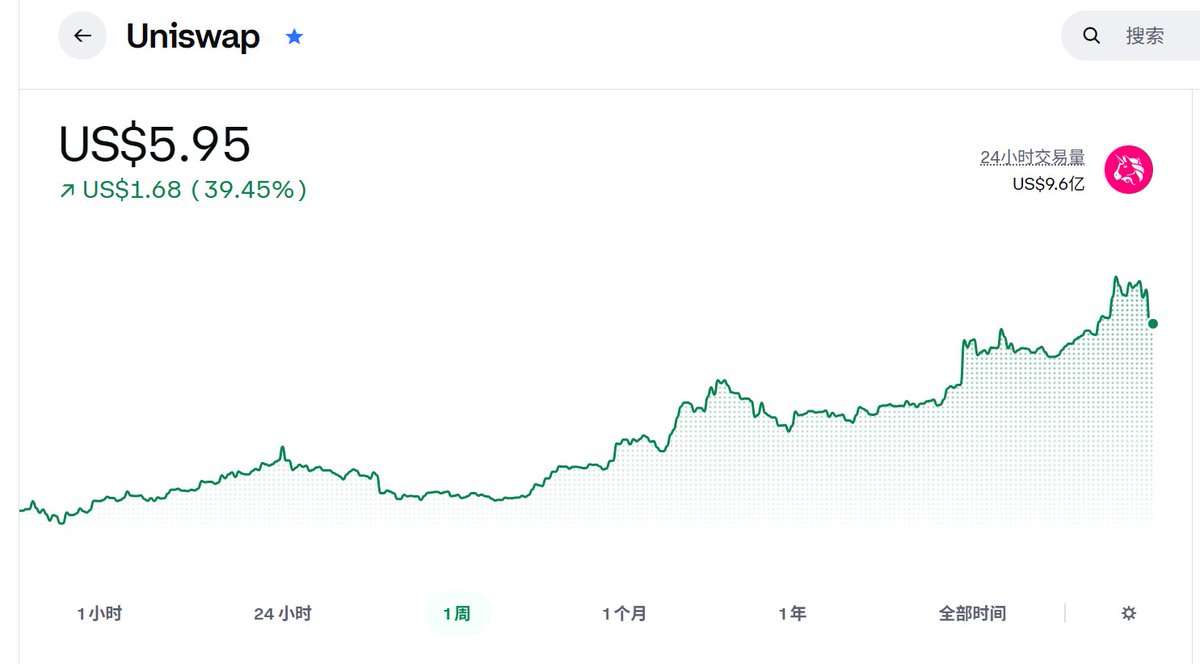Screen dimensions: 1200x664
Task: Select the 24 小时 time range
Action: tap(282, 613)
